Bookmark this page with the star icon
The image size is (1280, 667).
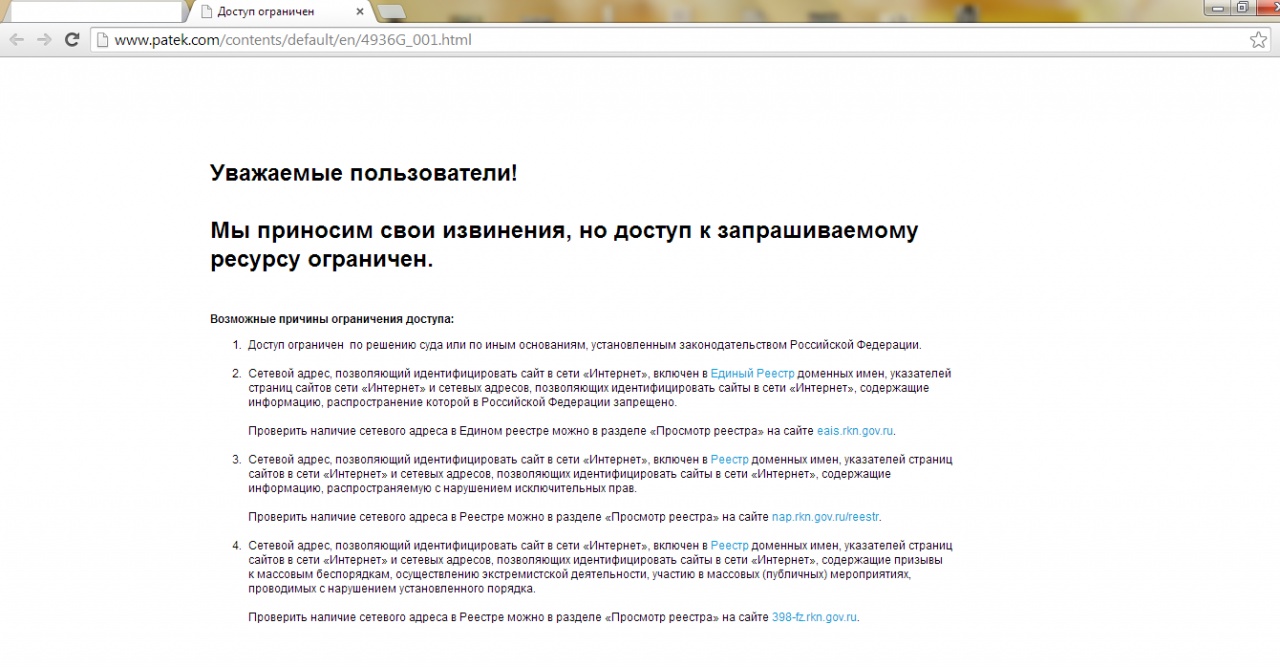1258,40
